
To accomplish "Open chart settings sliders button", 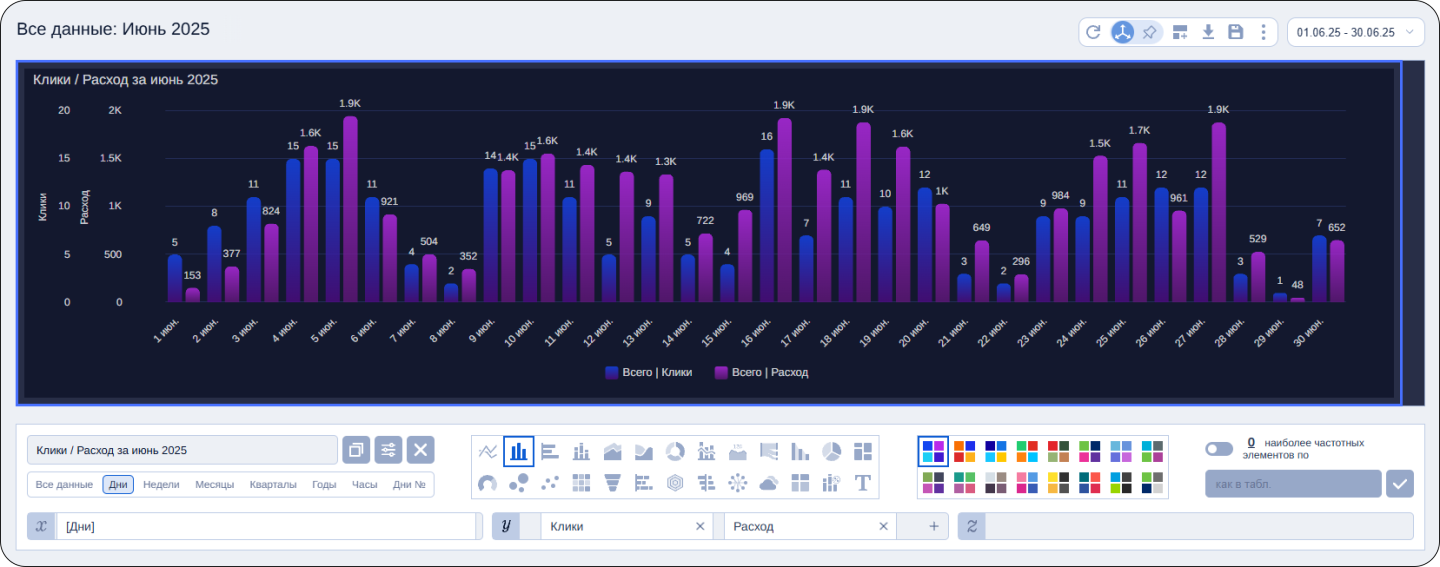I will pyautogui.click(x=388, y=450).
